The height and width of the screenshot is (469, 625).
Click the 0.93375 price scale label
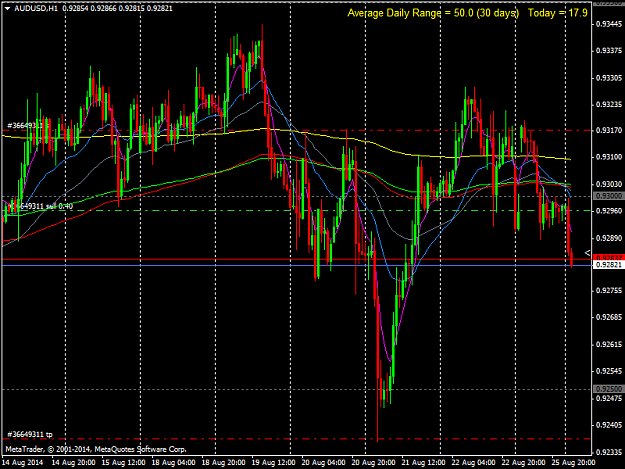[609, 51]
